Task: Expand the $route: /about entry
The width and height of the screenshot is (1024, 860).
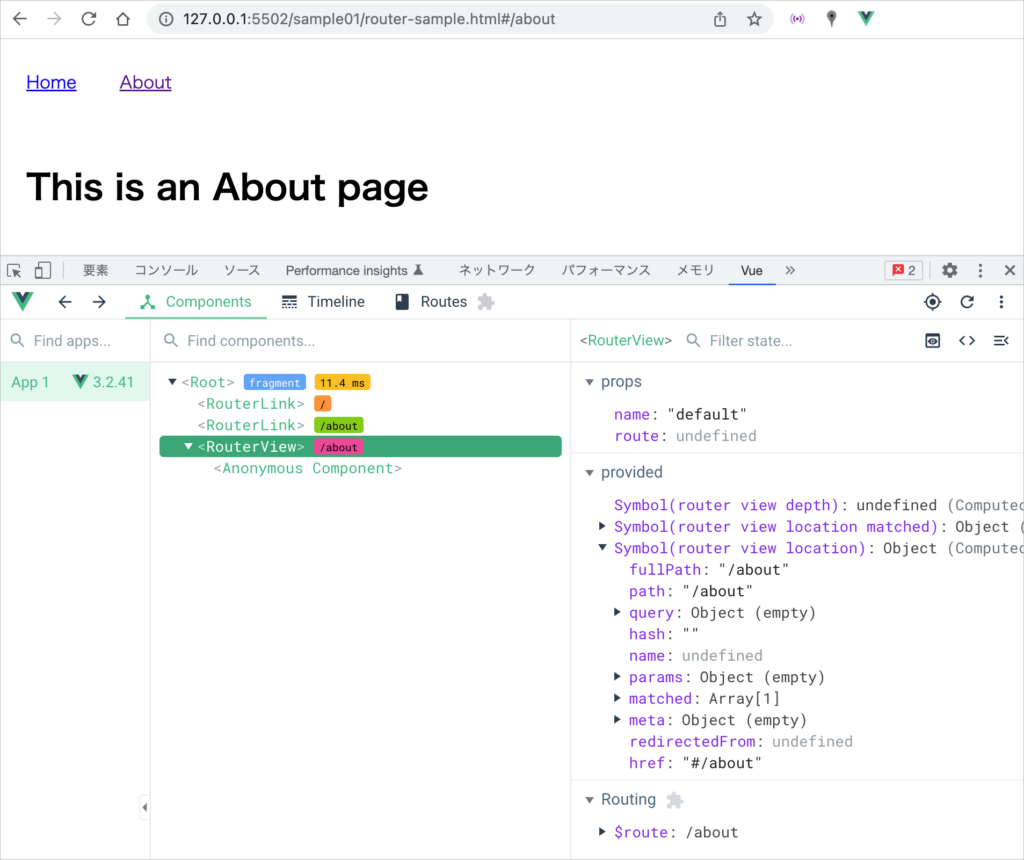Action: click(x=602, y=832)
